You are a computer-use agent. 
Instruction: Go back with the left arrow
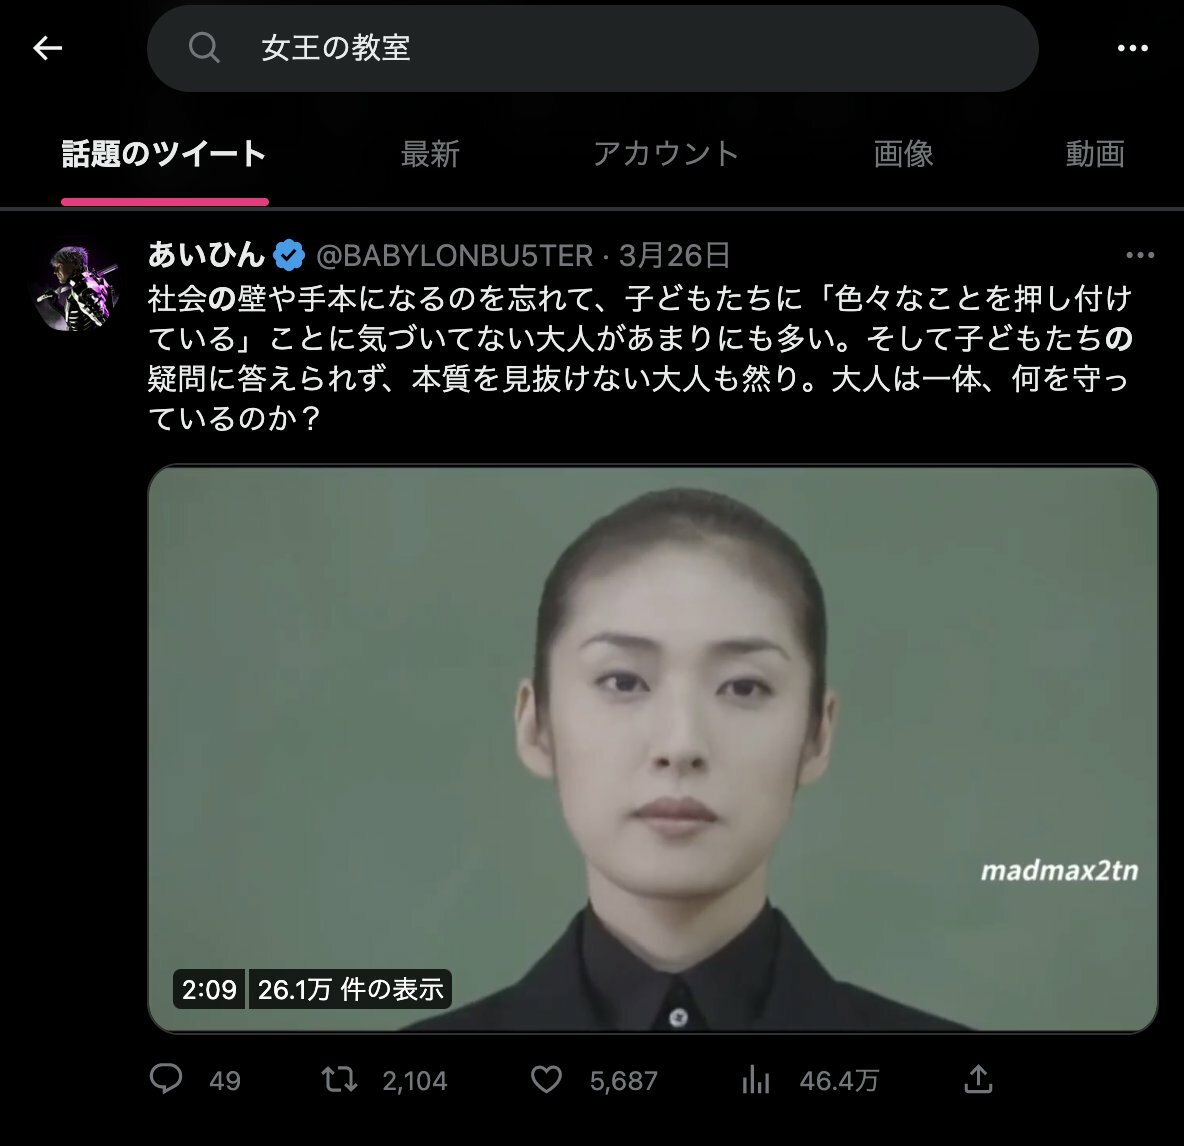coord(48,48)
